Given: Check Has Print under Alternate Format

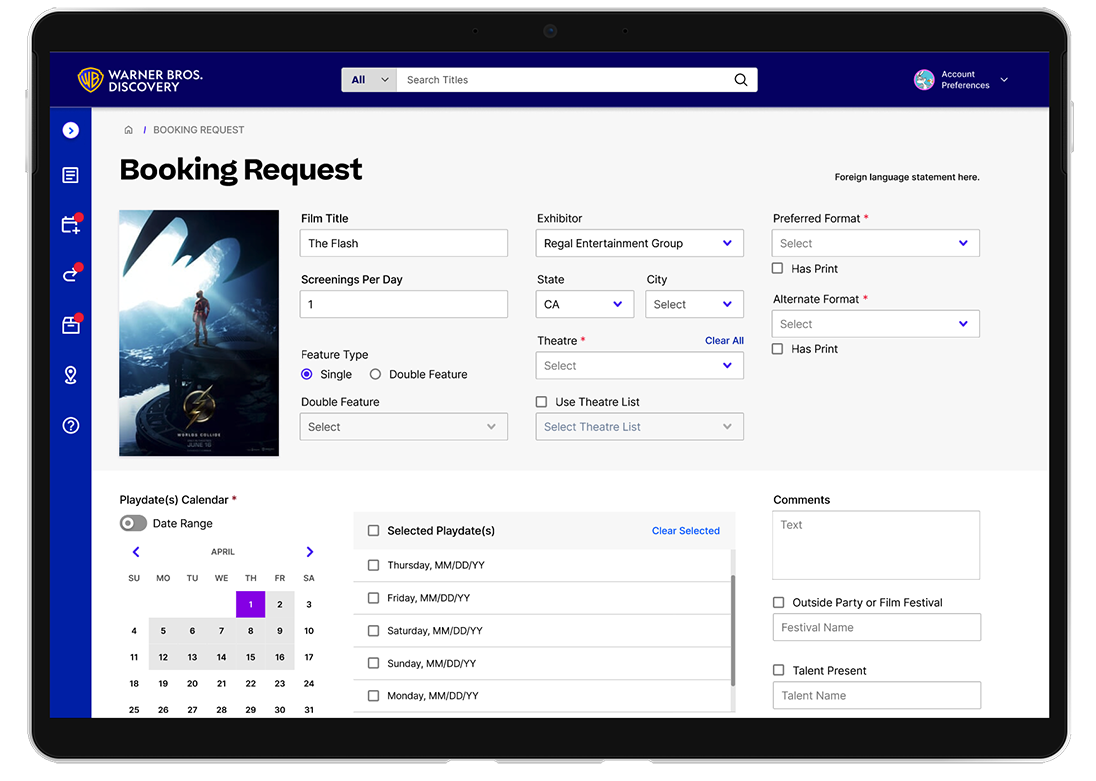Looking at the screenshot, I should pyautogui.click(x=777, y=349).
